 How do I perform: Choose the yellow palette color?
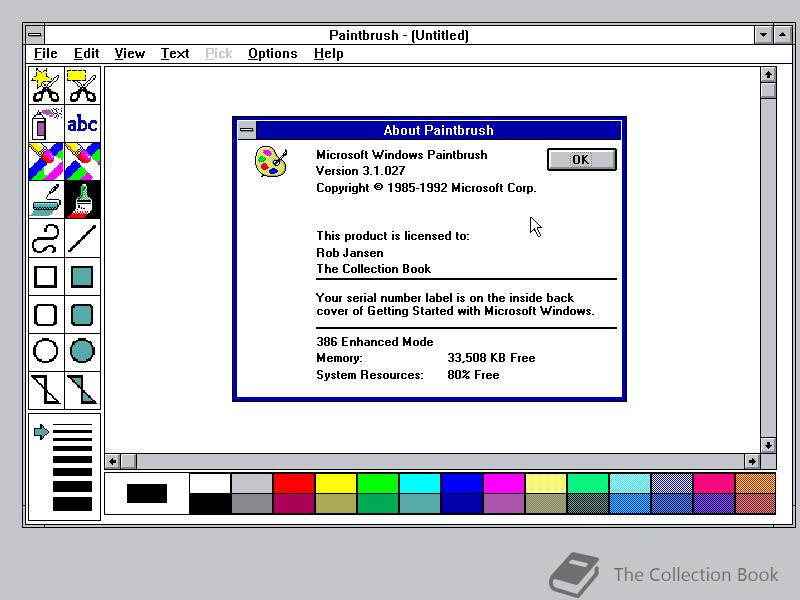[336, 483]
